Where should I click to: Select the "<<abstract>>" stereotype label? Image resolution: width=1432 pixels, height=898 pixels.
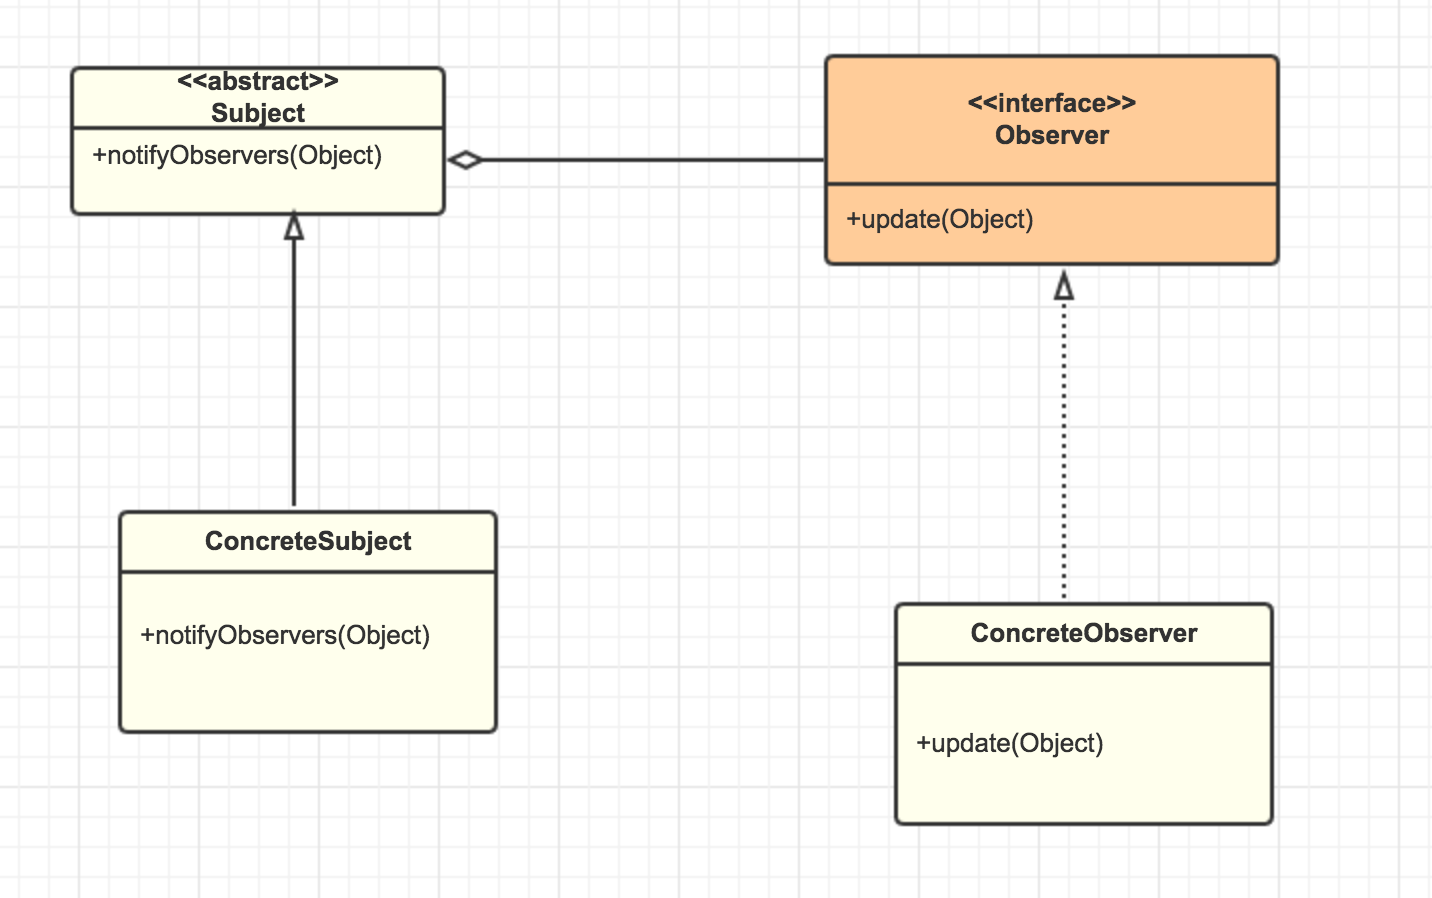pos(258,81)
